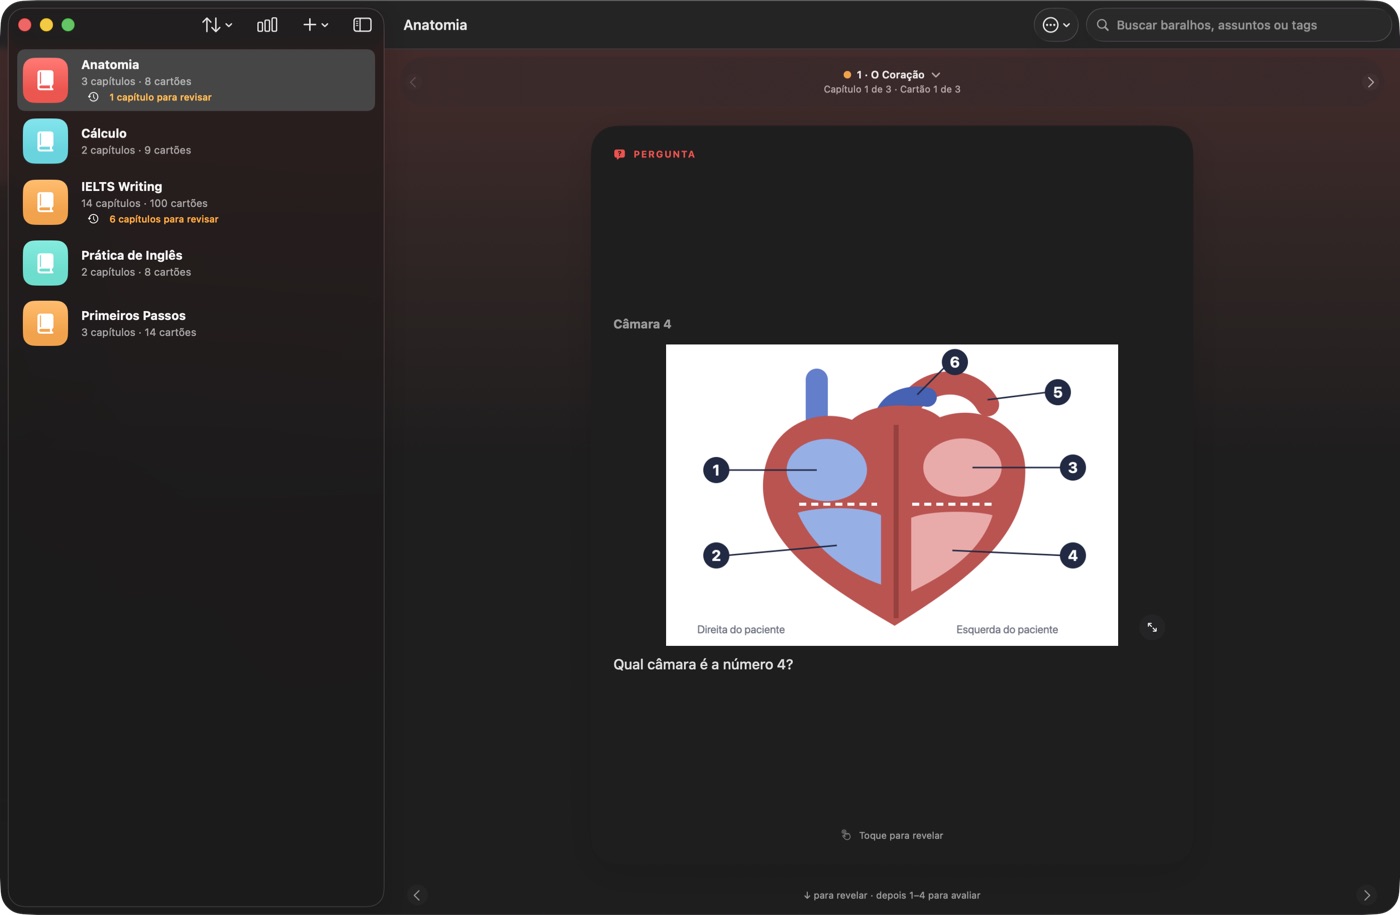Select the Primeiros Passos deck
The height and width of the screenshot is (915, 1400).
tap(196, 323)
